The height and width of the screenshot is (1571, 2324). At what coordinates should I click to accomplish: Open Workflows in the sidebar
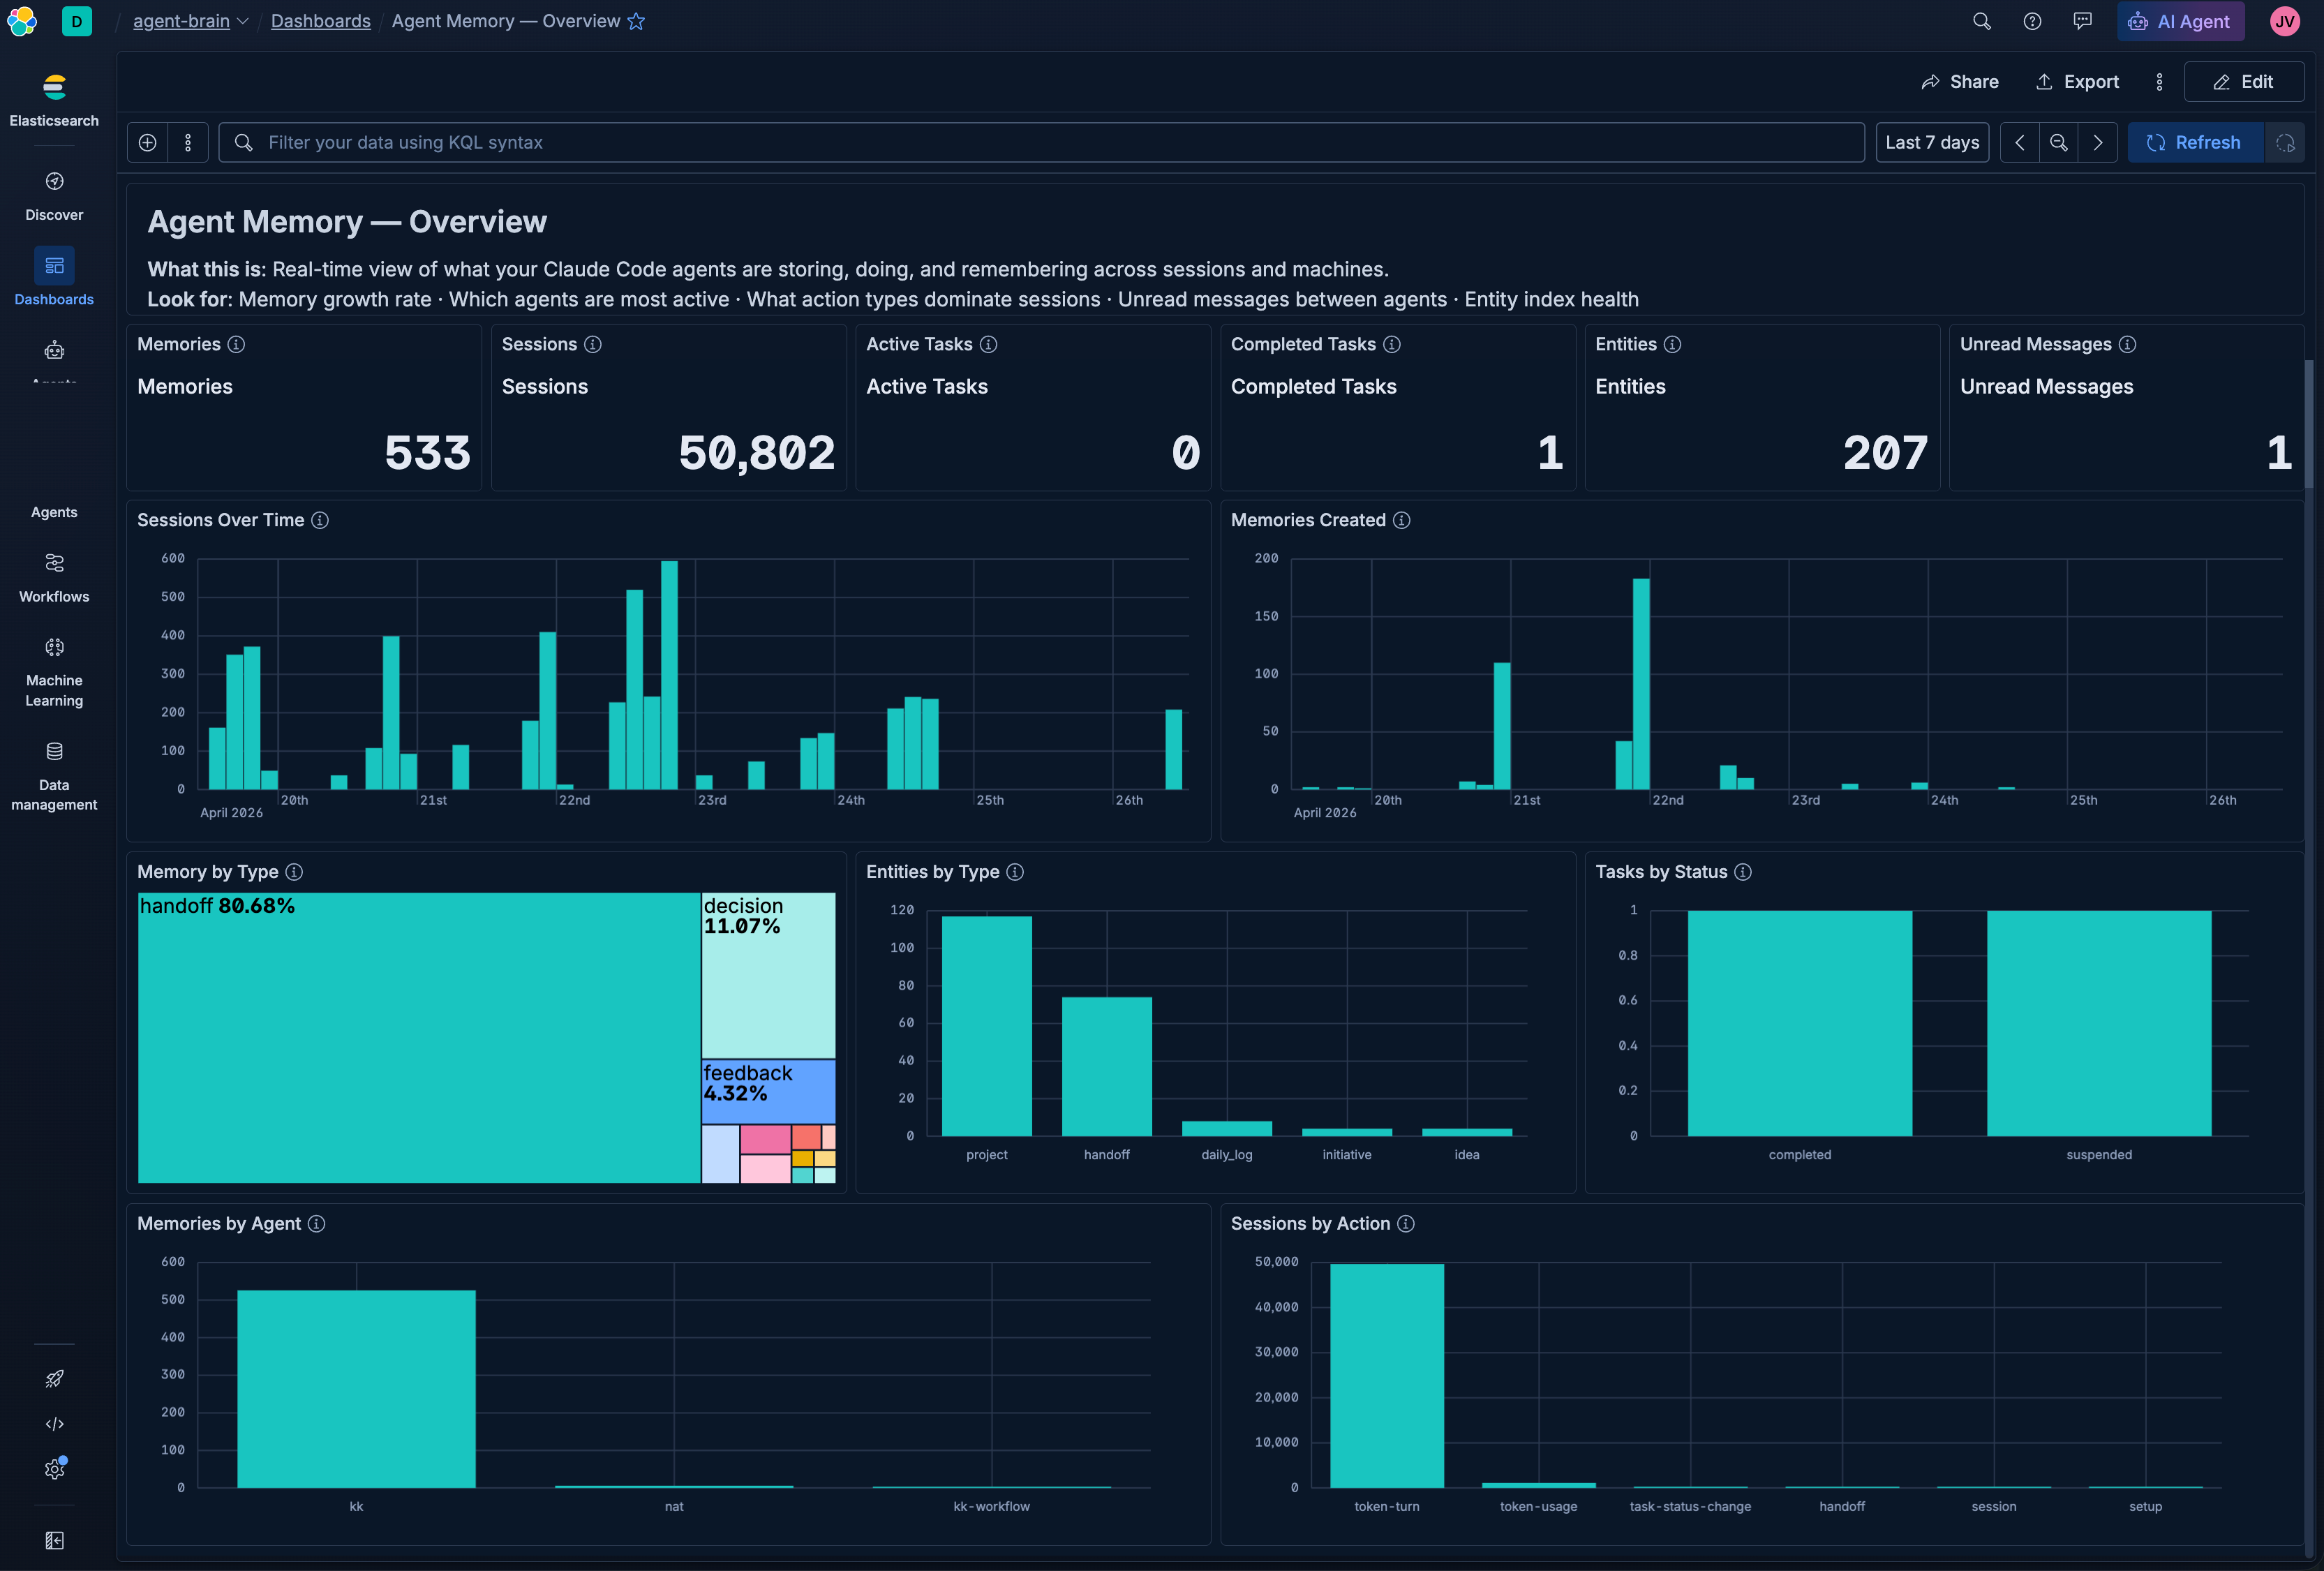click(x=54, y=577)
